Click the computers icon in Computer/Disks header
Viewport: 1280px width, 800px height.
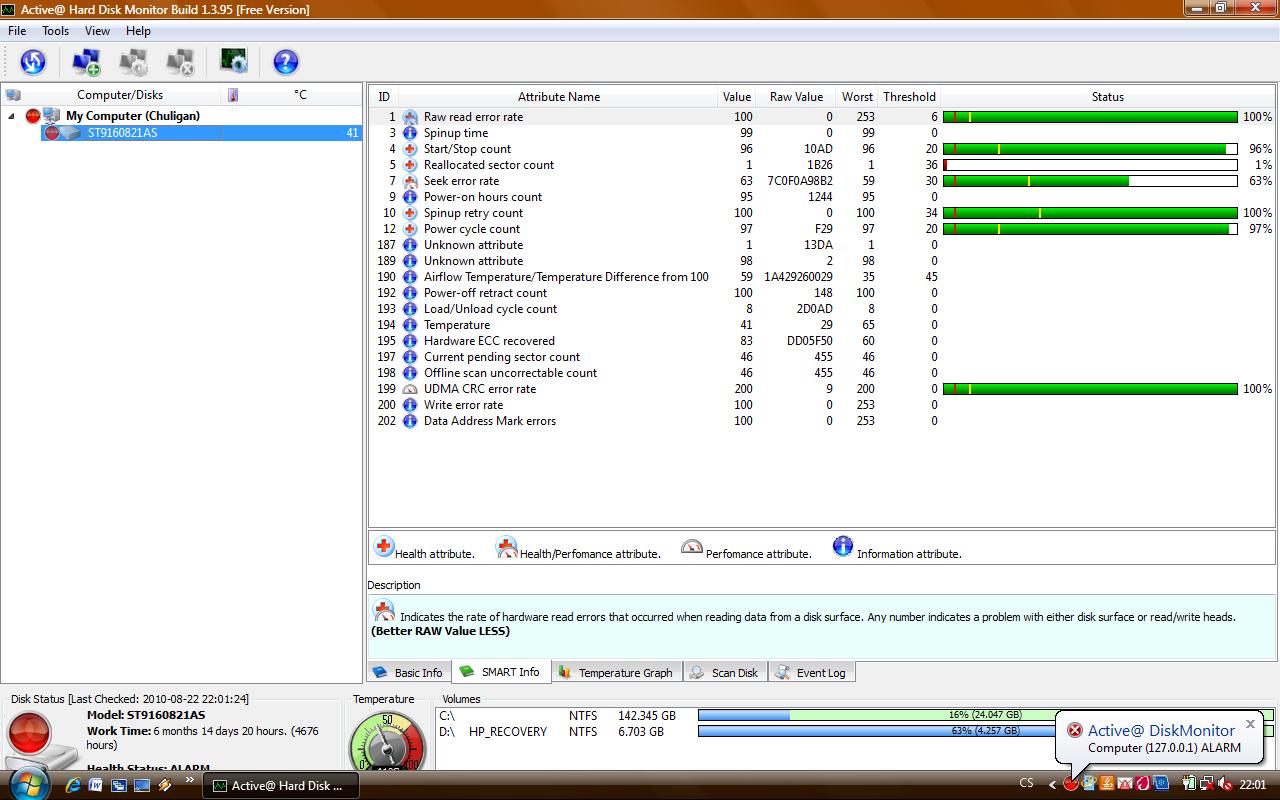coord(13,95)
